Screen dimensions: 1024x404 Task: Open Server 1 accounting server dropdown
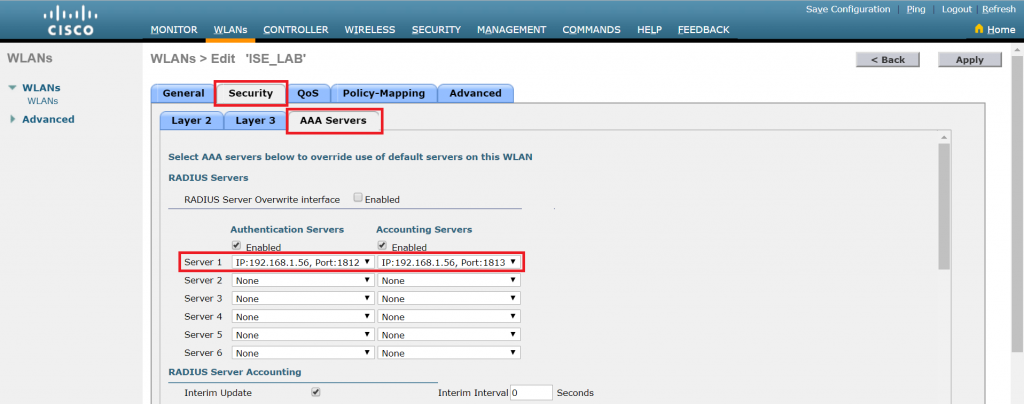449,262
